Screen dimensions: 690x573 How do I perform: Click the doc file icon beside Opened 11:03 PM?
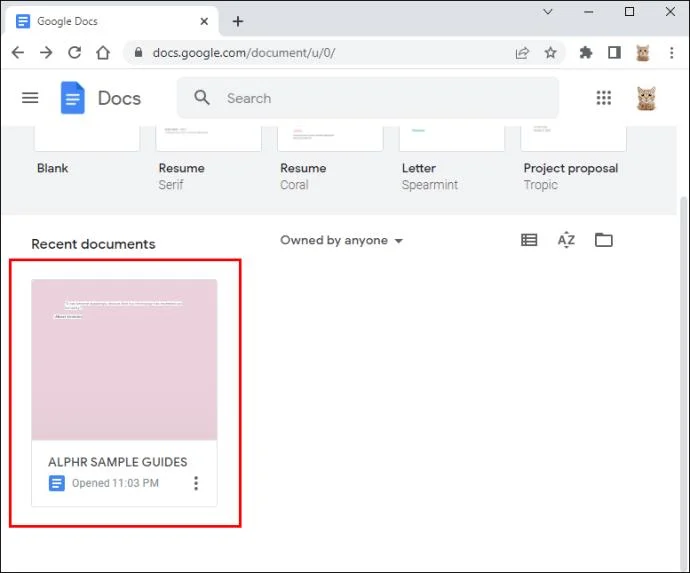57,483
